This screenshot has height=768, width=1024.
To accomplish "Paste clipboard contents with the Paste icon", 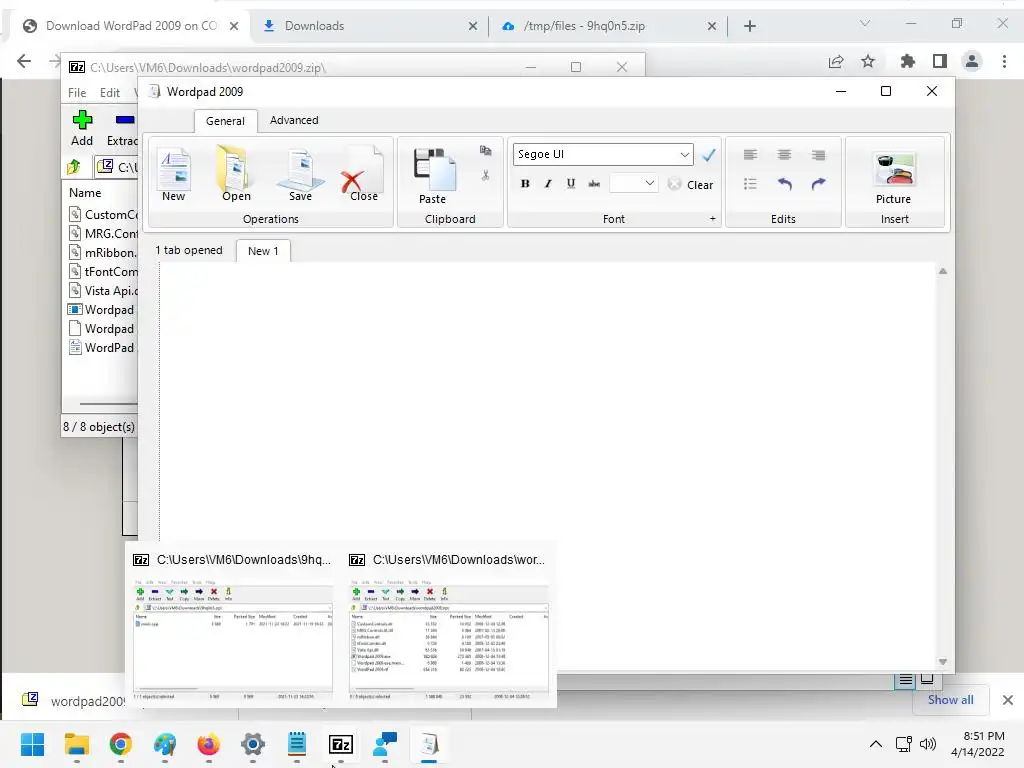I will point(433,176).
